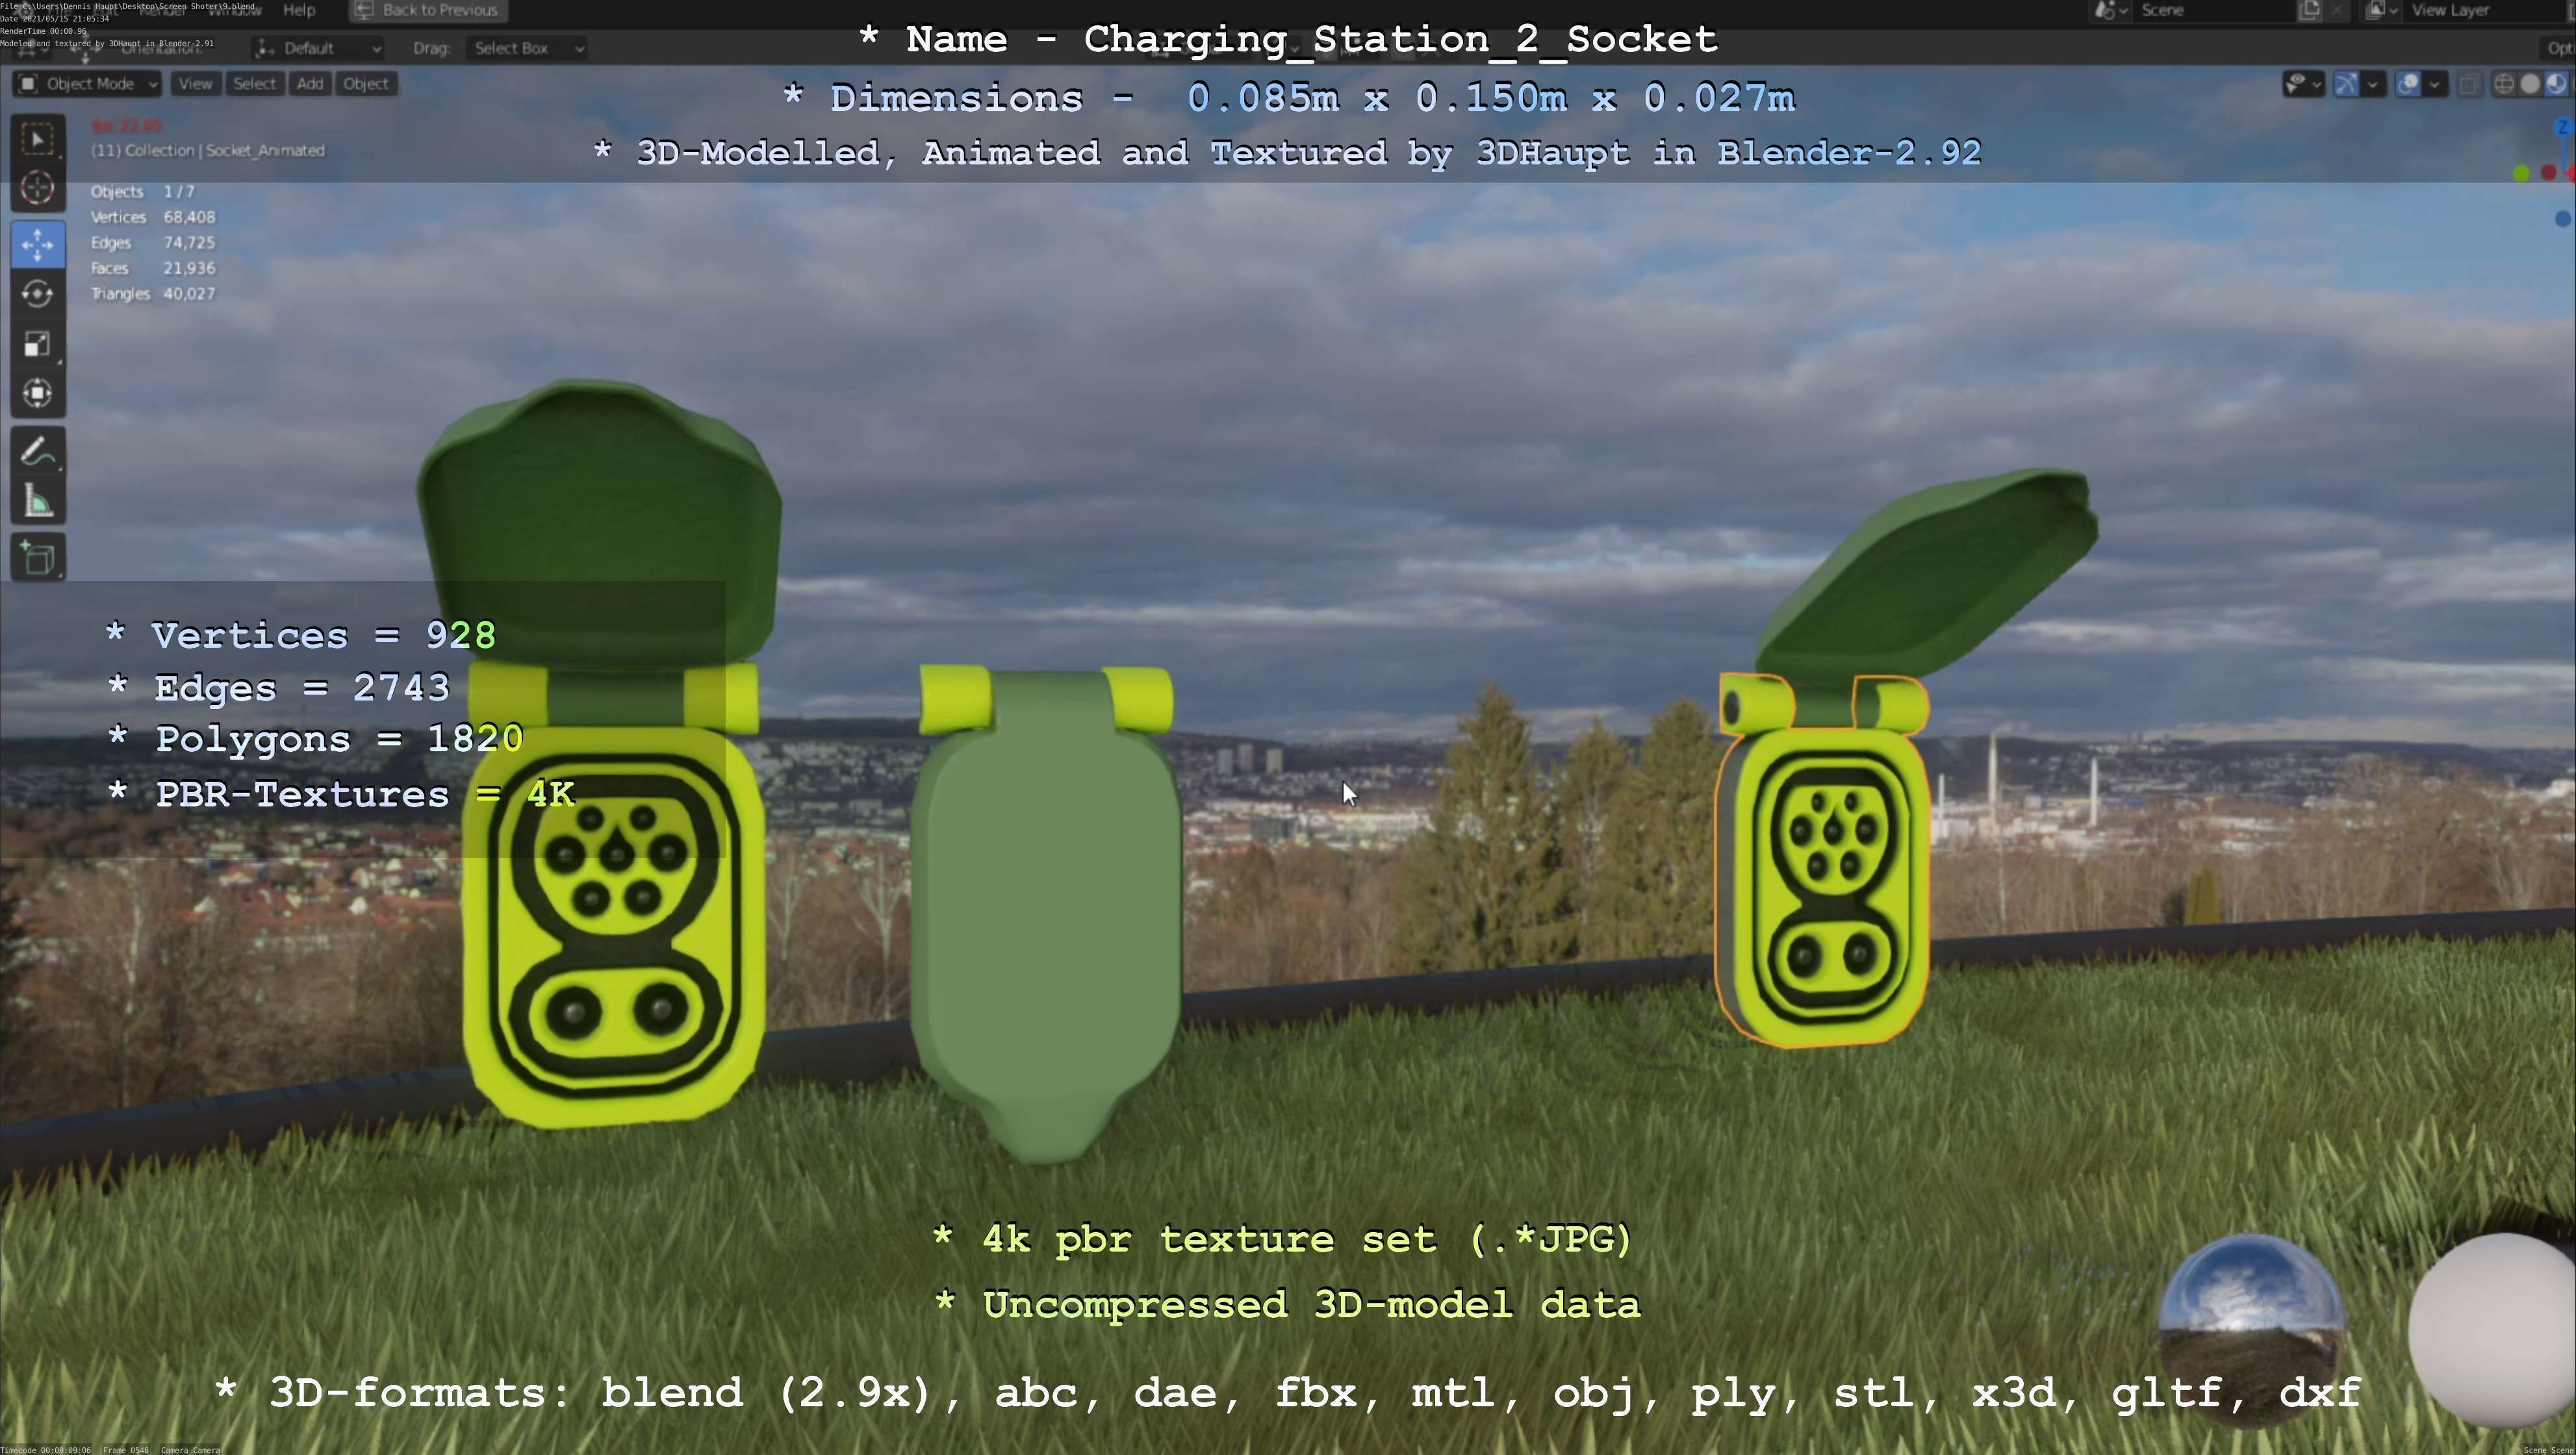Click the Z axis gizmo circle

pos(2563,127)
